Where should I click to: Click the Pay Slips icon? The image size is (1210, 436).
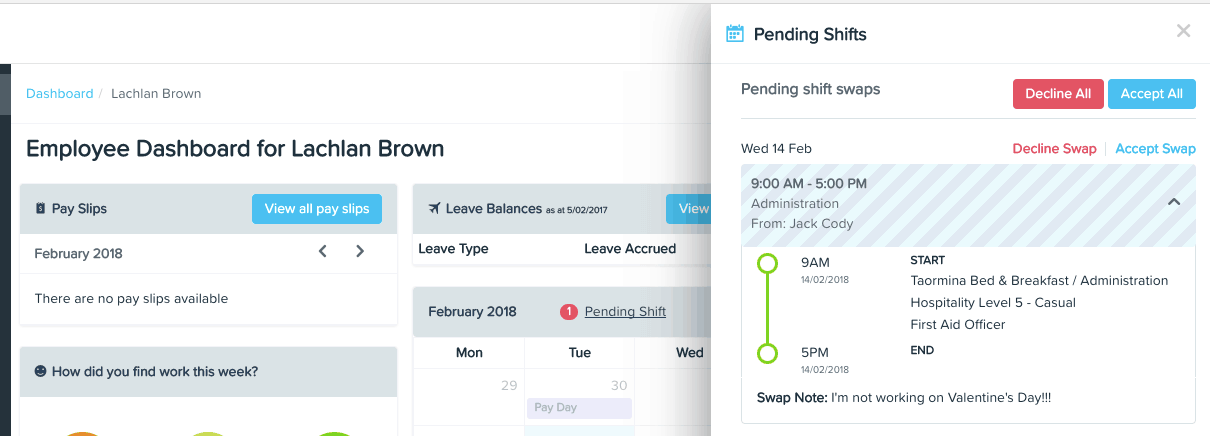(40, 209)
